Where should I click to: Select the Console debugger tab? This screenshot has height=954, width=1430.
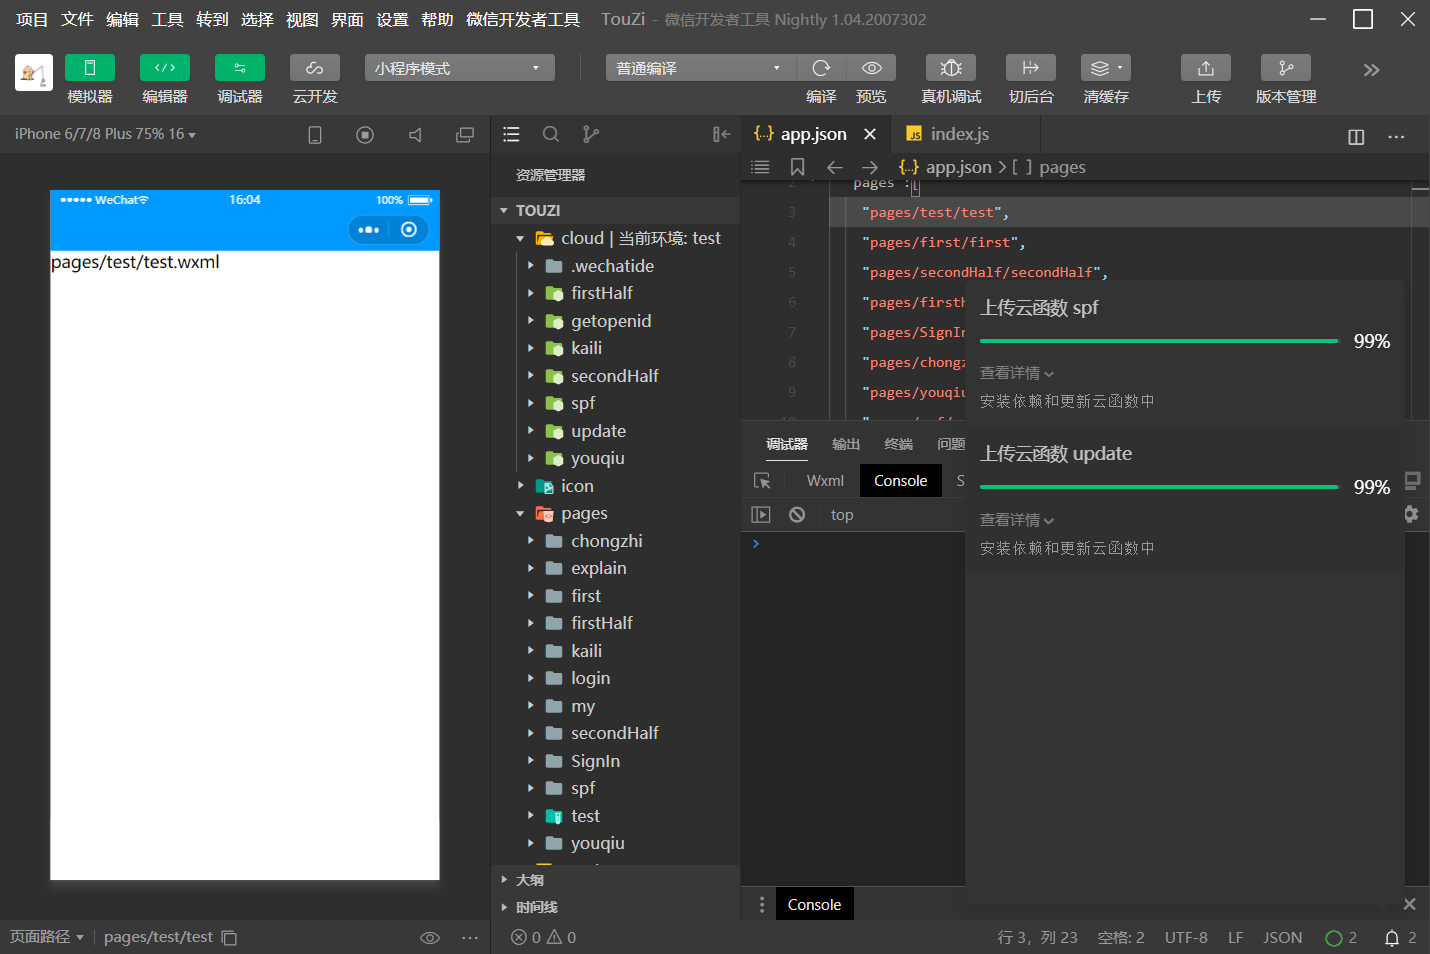(x=900, y=481)
